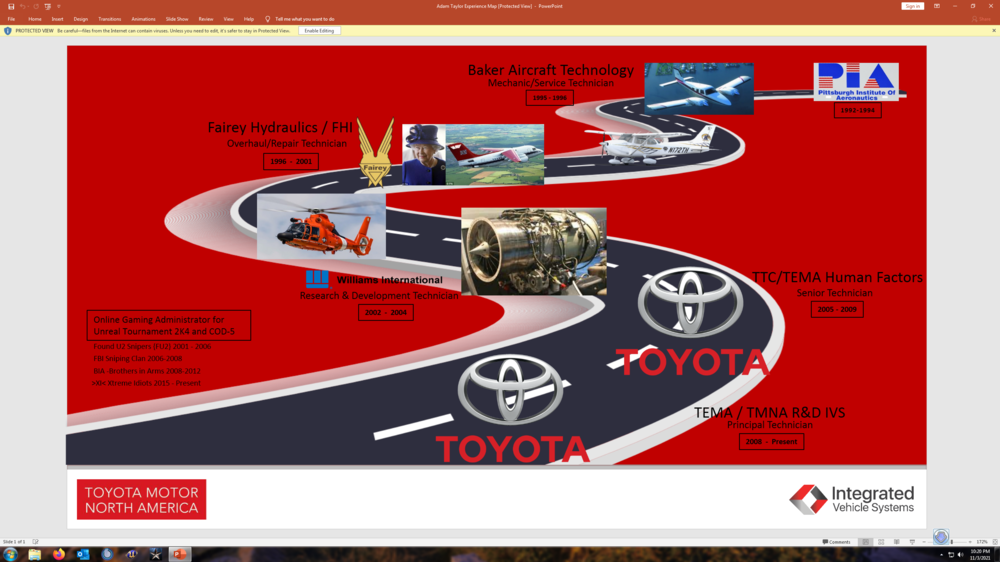The width and height of the screenshot is (1000, 562).
Task: Click the Sign in button
Action: point(913,6)
